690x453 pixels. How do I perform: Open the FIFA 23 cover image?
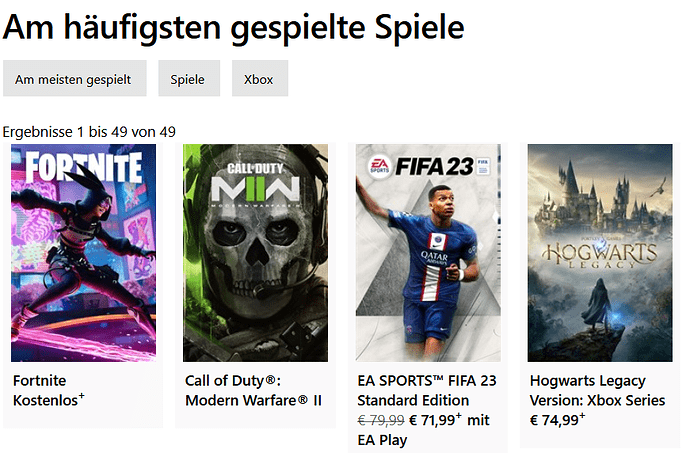click(x=428, y=253)
